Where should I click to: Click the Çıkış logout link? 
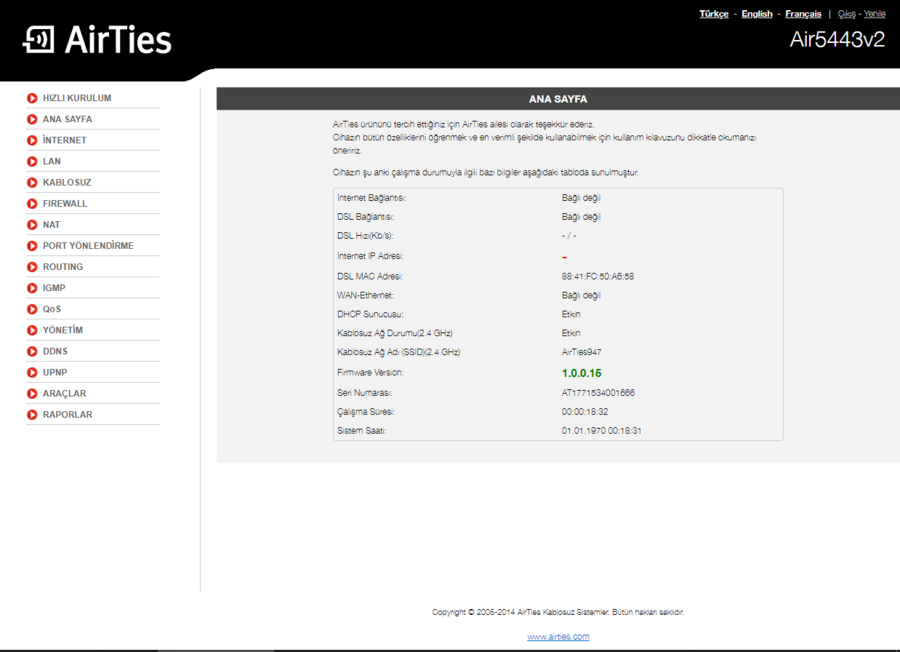(846, 14)
